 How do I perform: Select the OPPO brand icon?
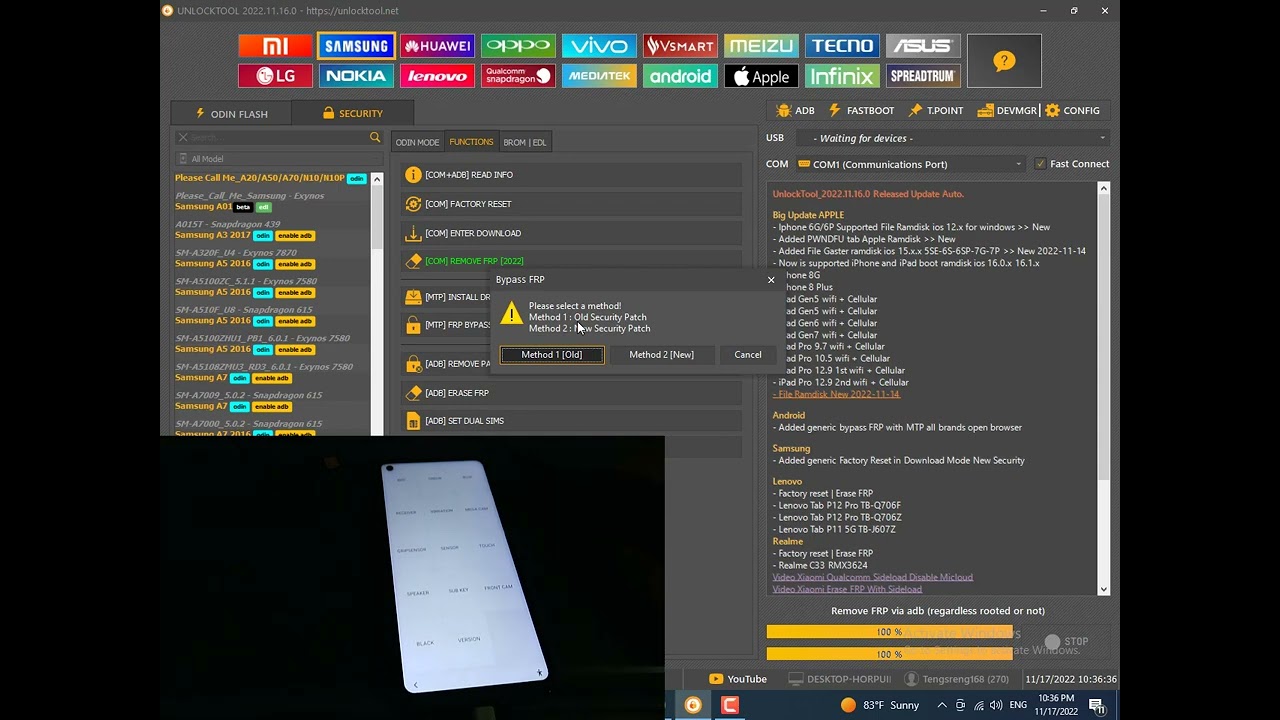pos(518,46)
